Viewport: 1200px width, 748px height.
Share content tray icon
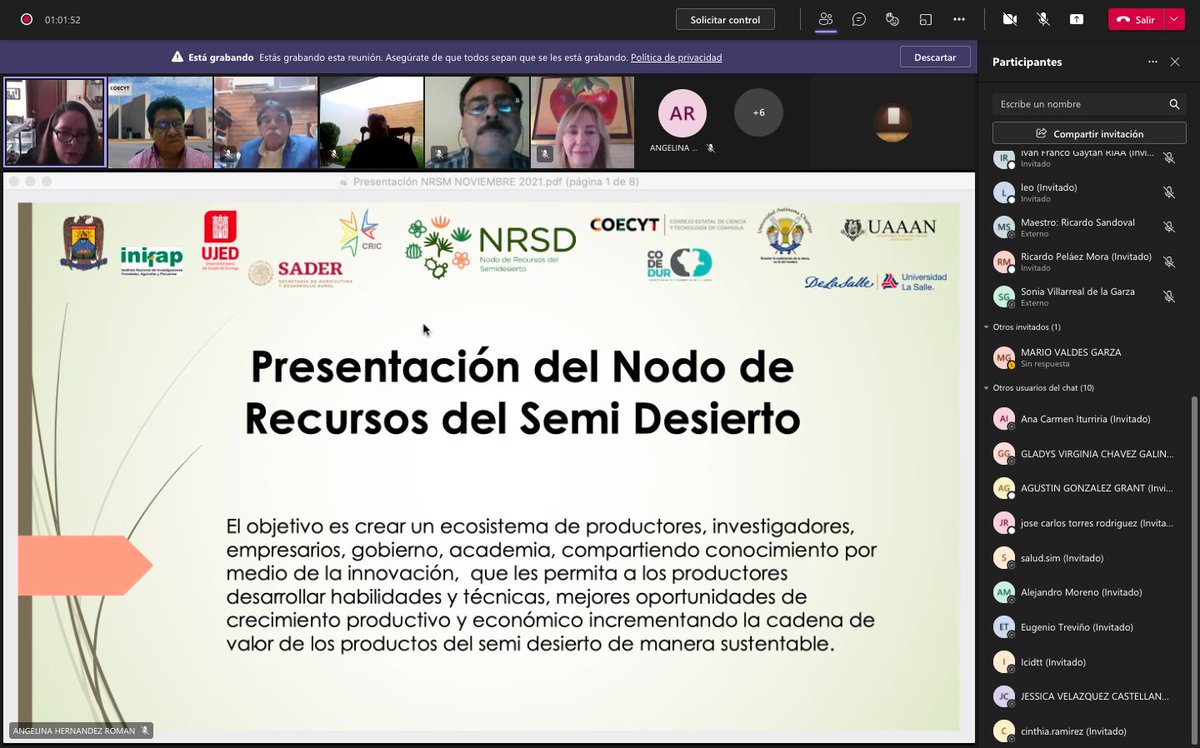click(1076, 19)
